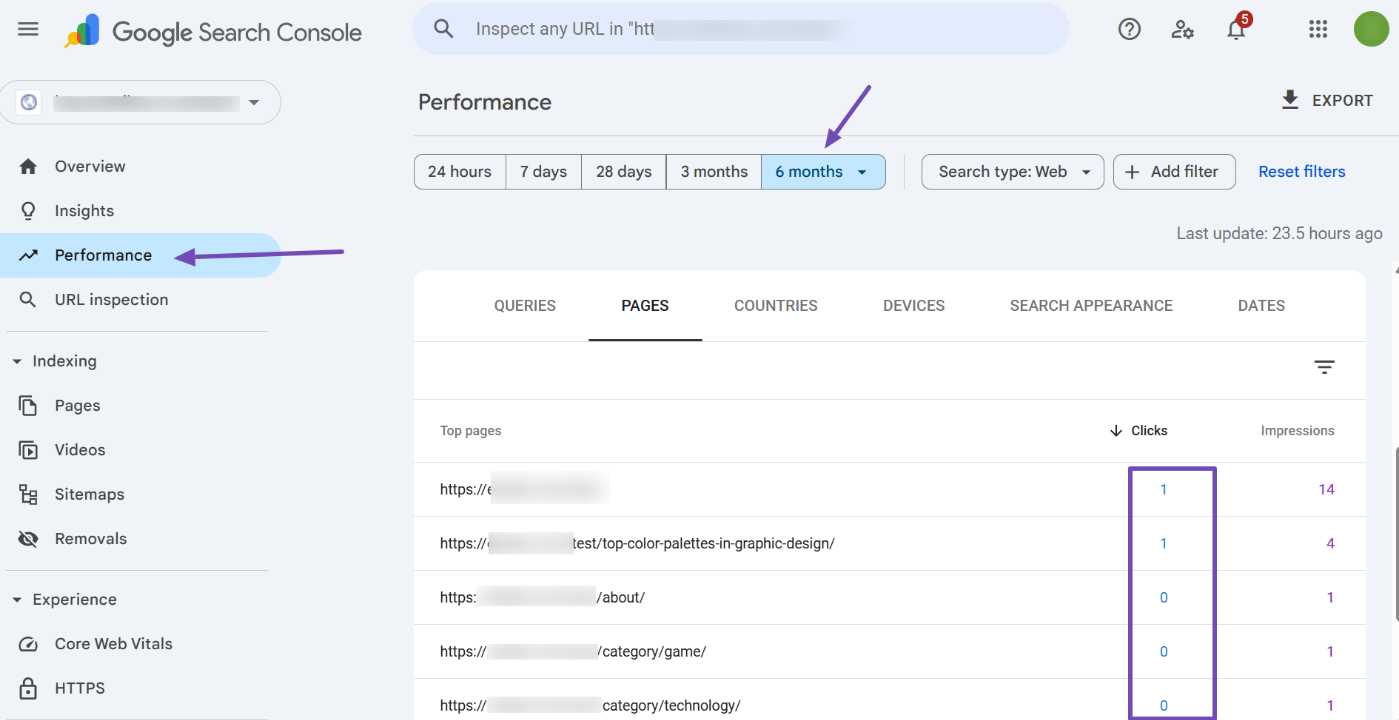Open Core Web Vitals report
This screenshot has width=1399, height=720.
coord(113,644)
